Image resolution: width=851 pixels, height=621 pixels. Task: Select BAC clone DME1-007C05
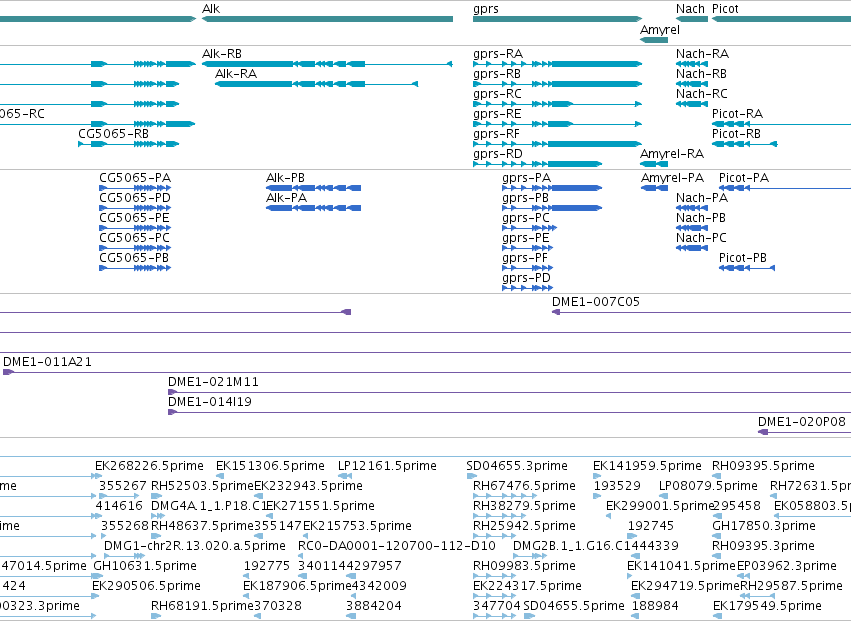tap(596, 302)
